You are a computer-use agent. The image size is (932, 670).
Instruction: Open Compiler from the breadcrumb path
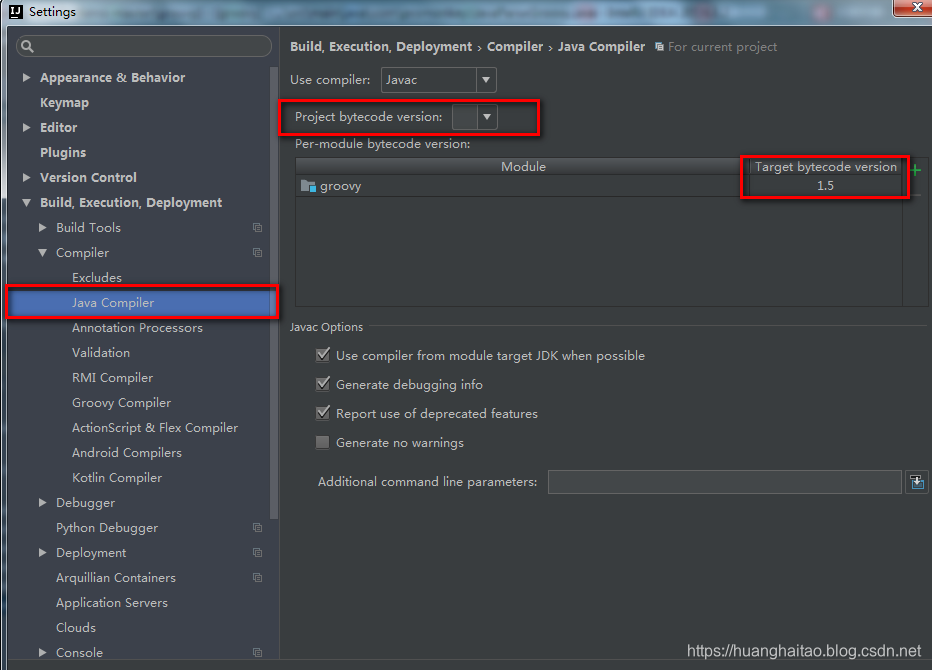click(515, 46)
